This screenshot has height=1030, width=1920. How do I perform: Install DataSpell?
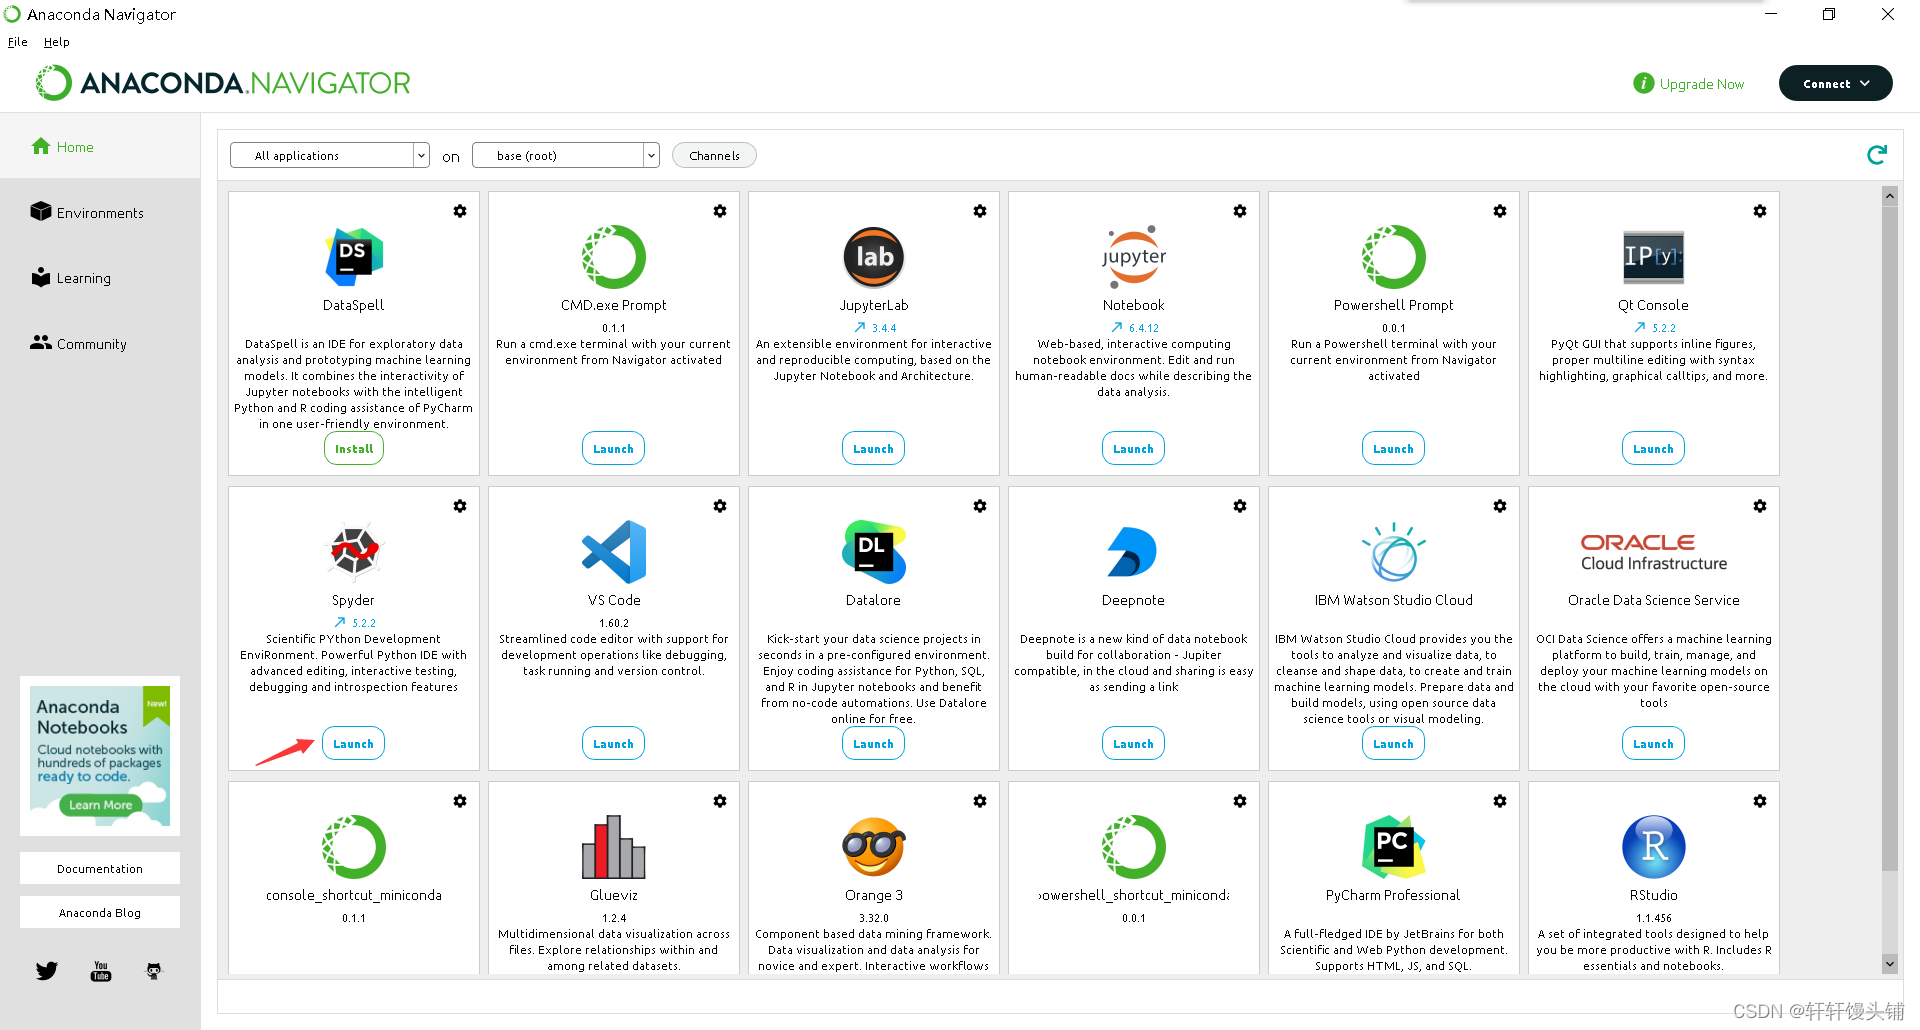pos(354,449)
